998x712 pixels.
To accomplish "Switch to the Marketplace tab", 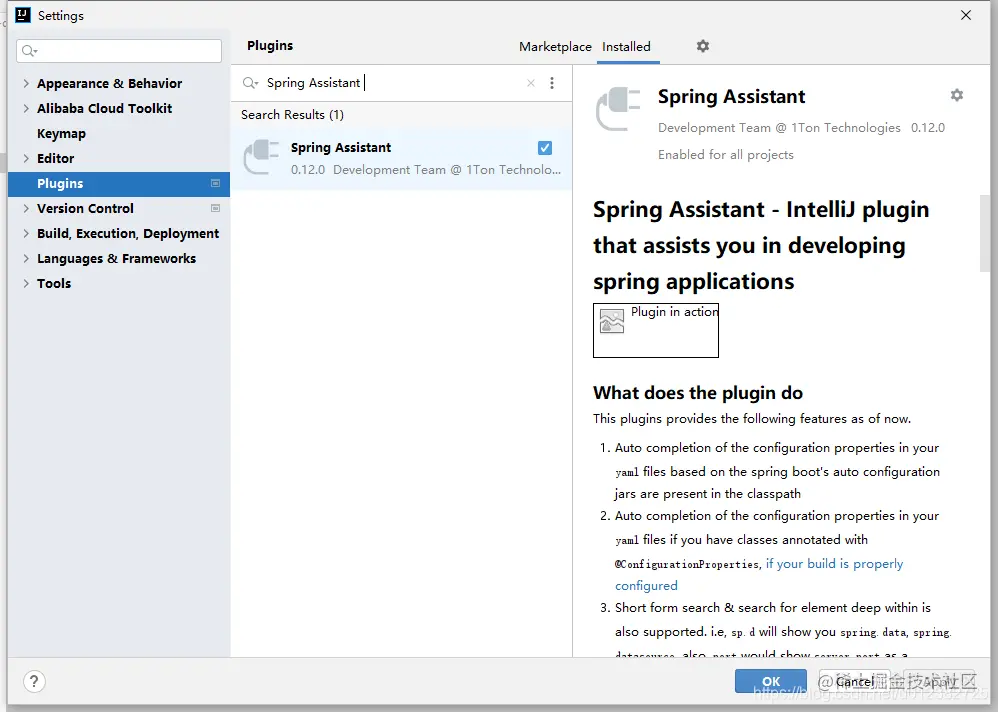I will click(555, 46).
